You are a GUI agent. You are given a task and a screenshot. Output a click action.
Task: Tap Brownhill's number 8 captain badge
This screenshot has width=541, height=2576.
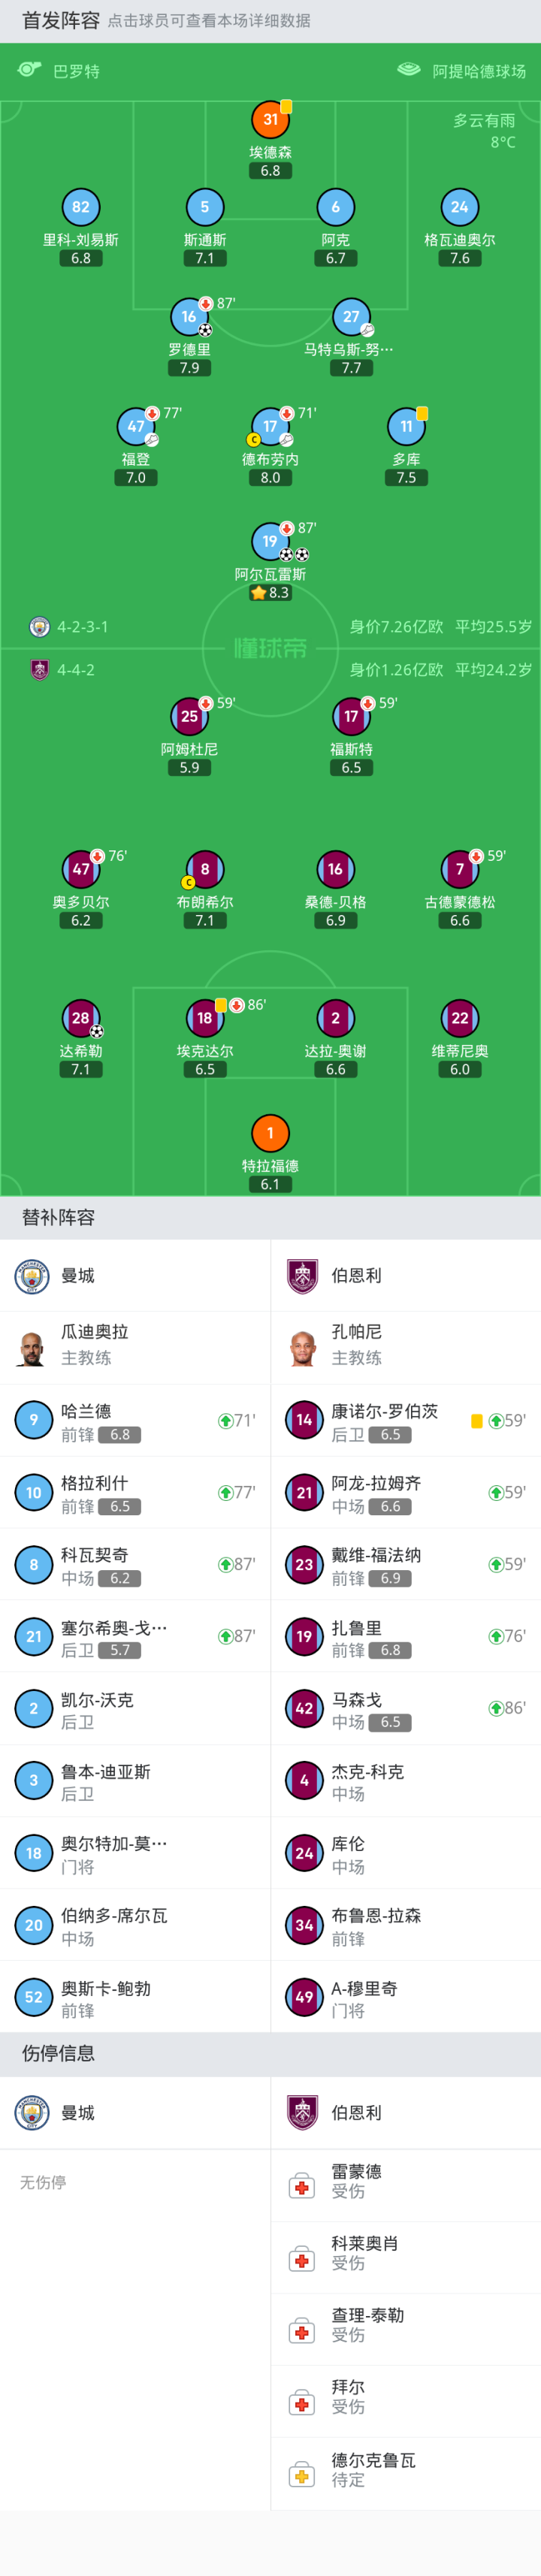point(205,869)
